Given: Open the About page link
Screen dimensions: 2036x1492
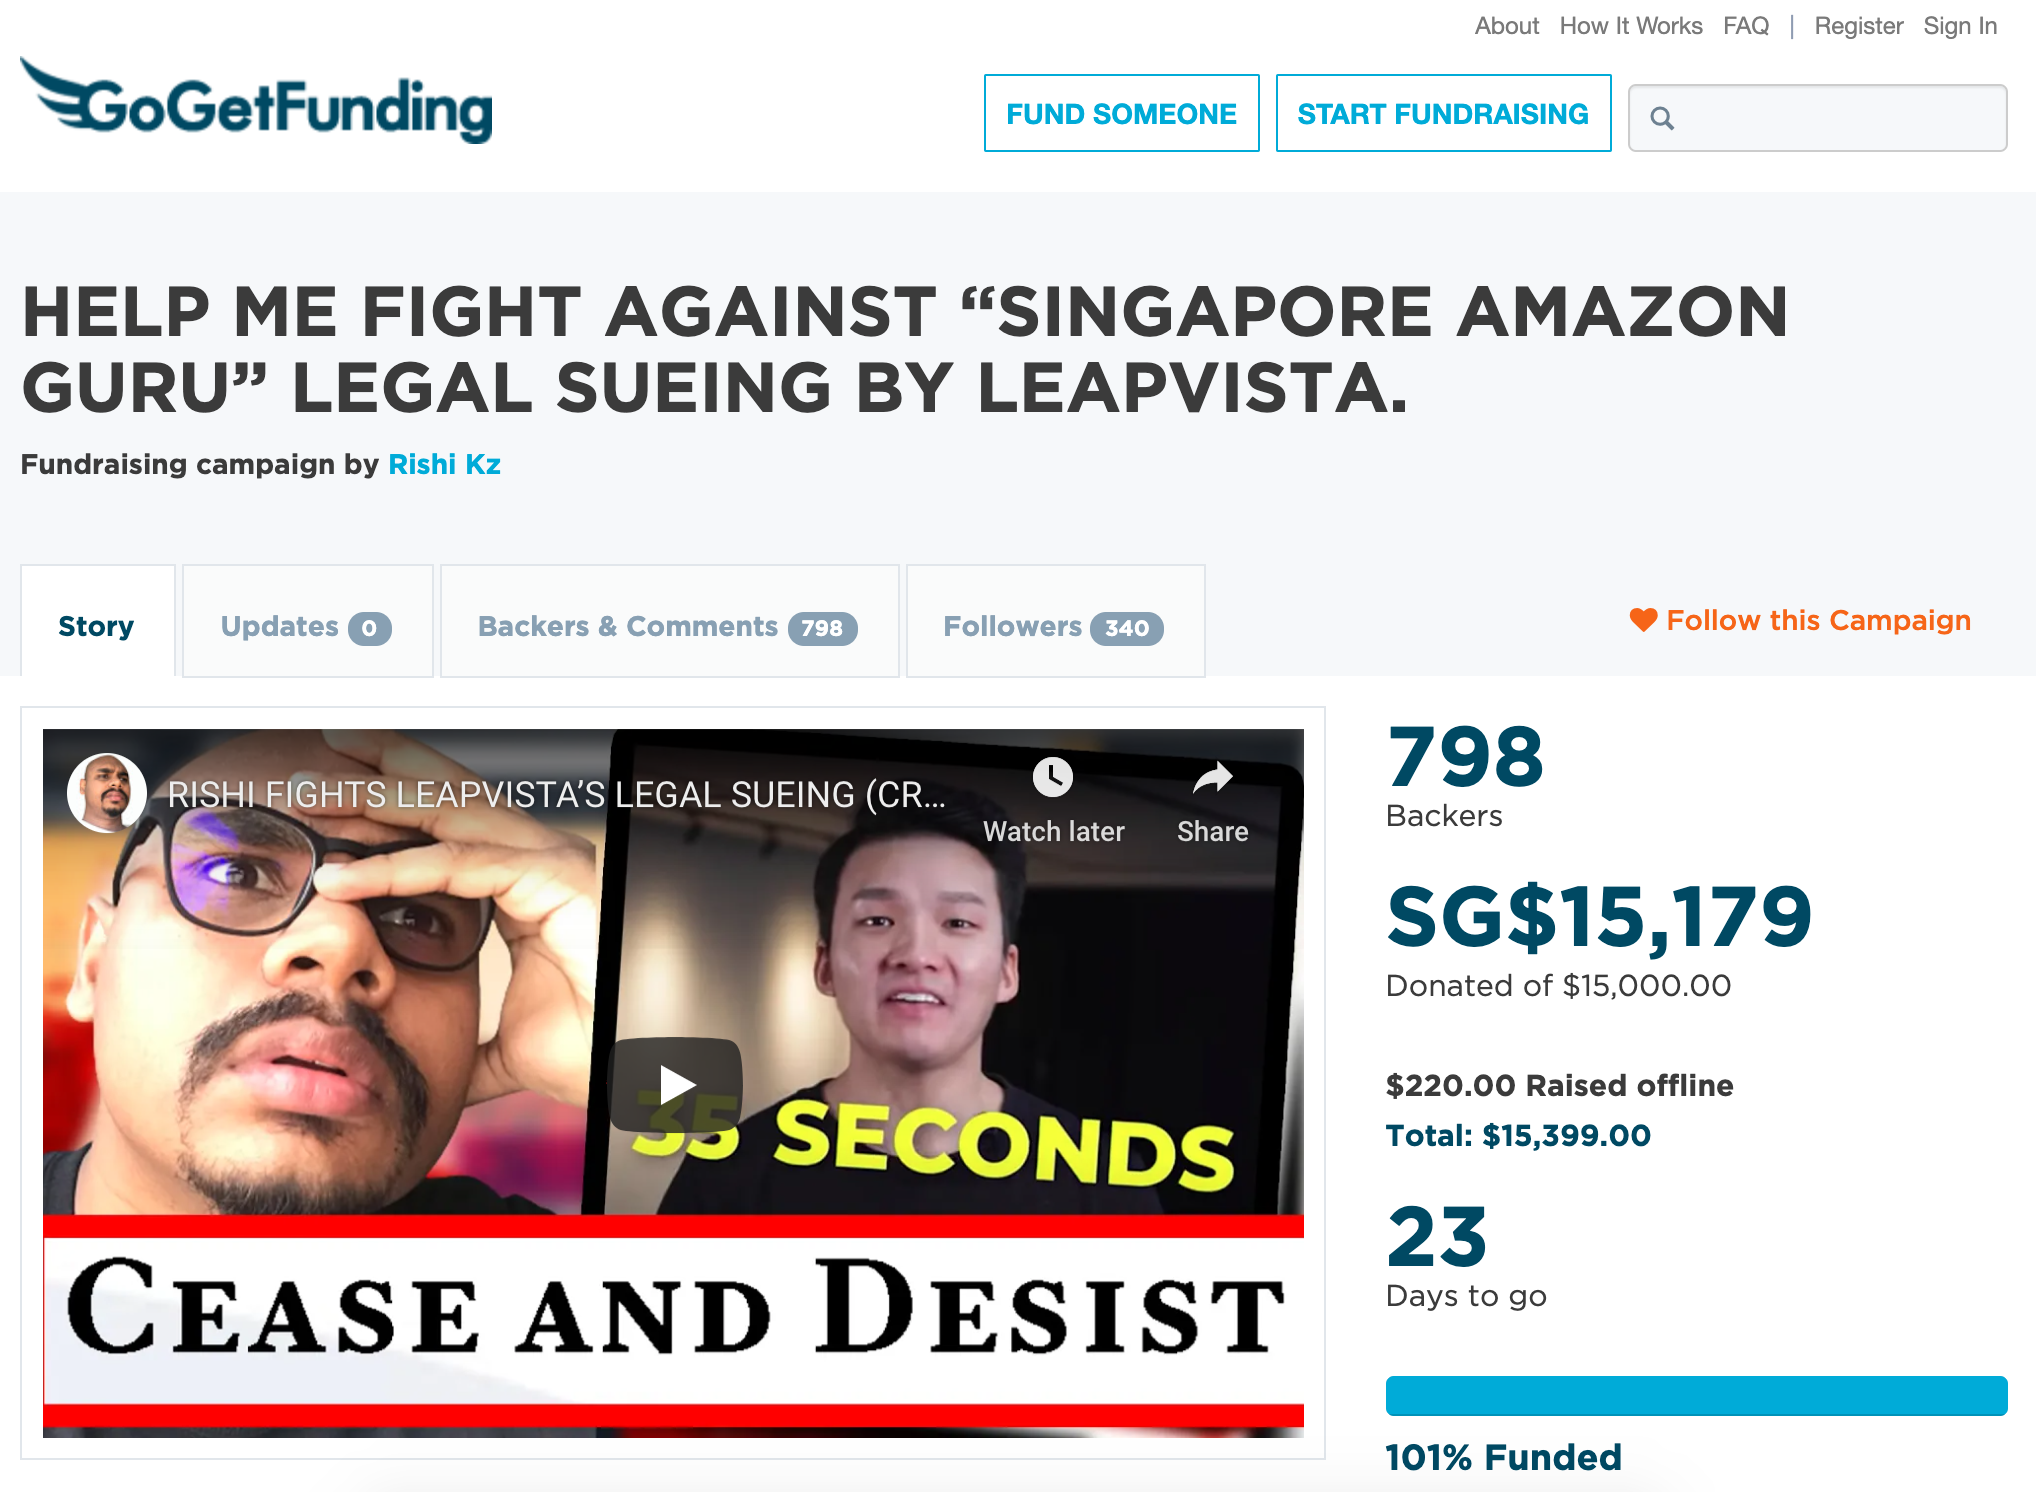Looking at the screenshot, I should click(1506, 26).
